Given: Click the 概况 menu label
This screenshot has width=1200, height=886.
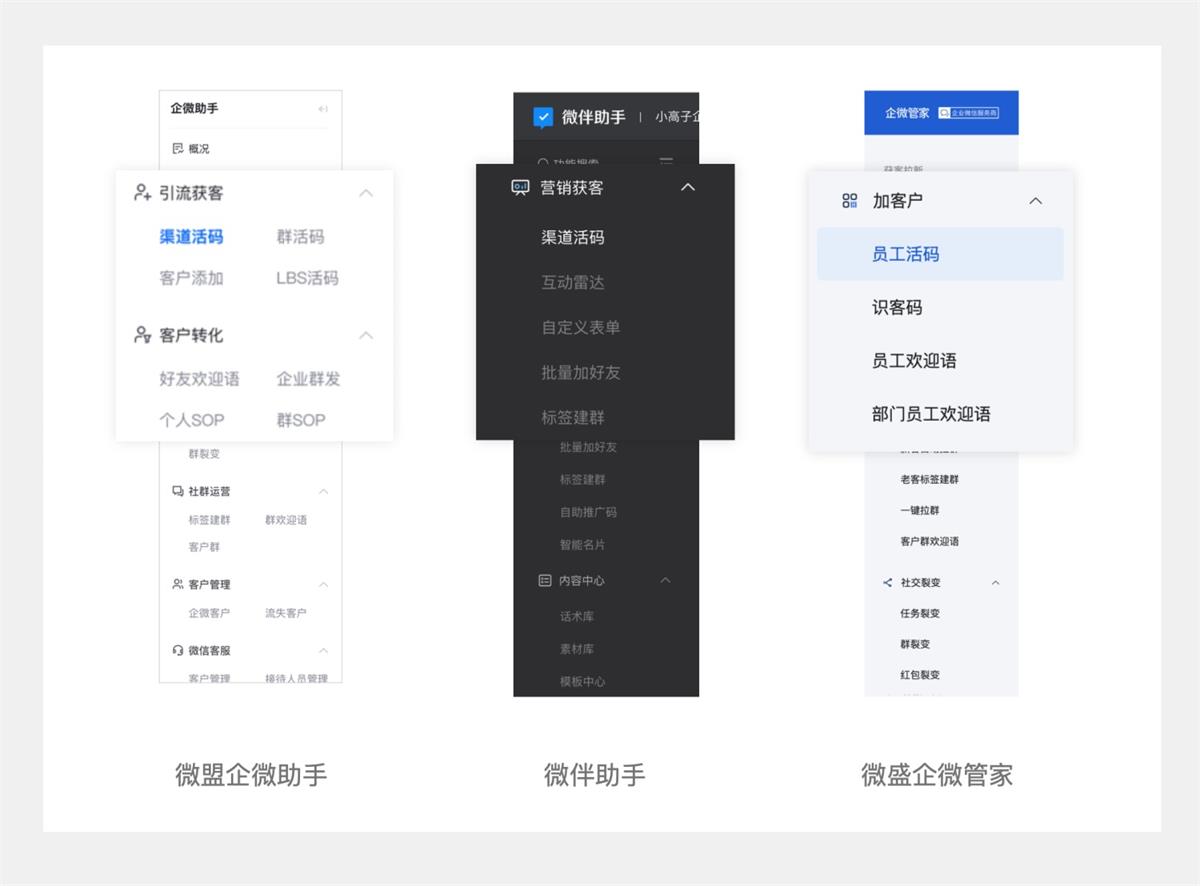Looking at the screenshot, I should click(199, 148).
